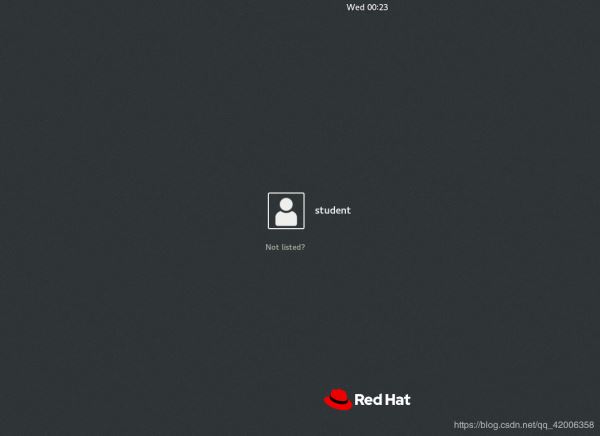Click the "00:23" time in the top bar
Screen dimensions: 600x436
377,7
